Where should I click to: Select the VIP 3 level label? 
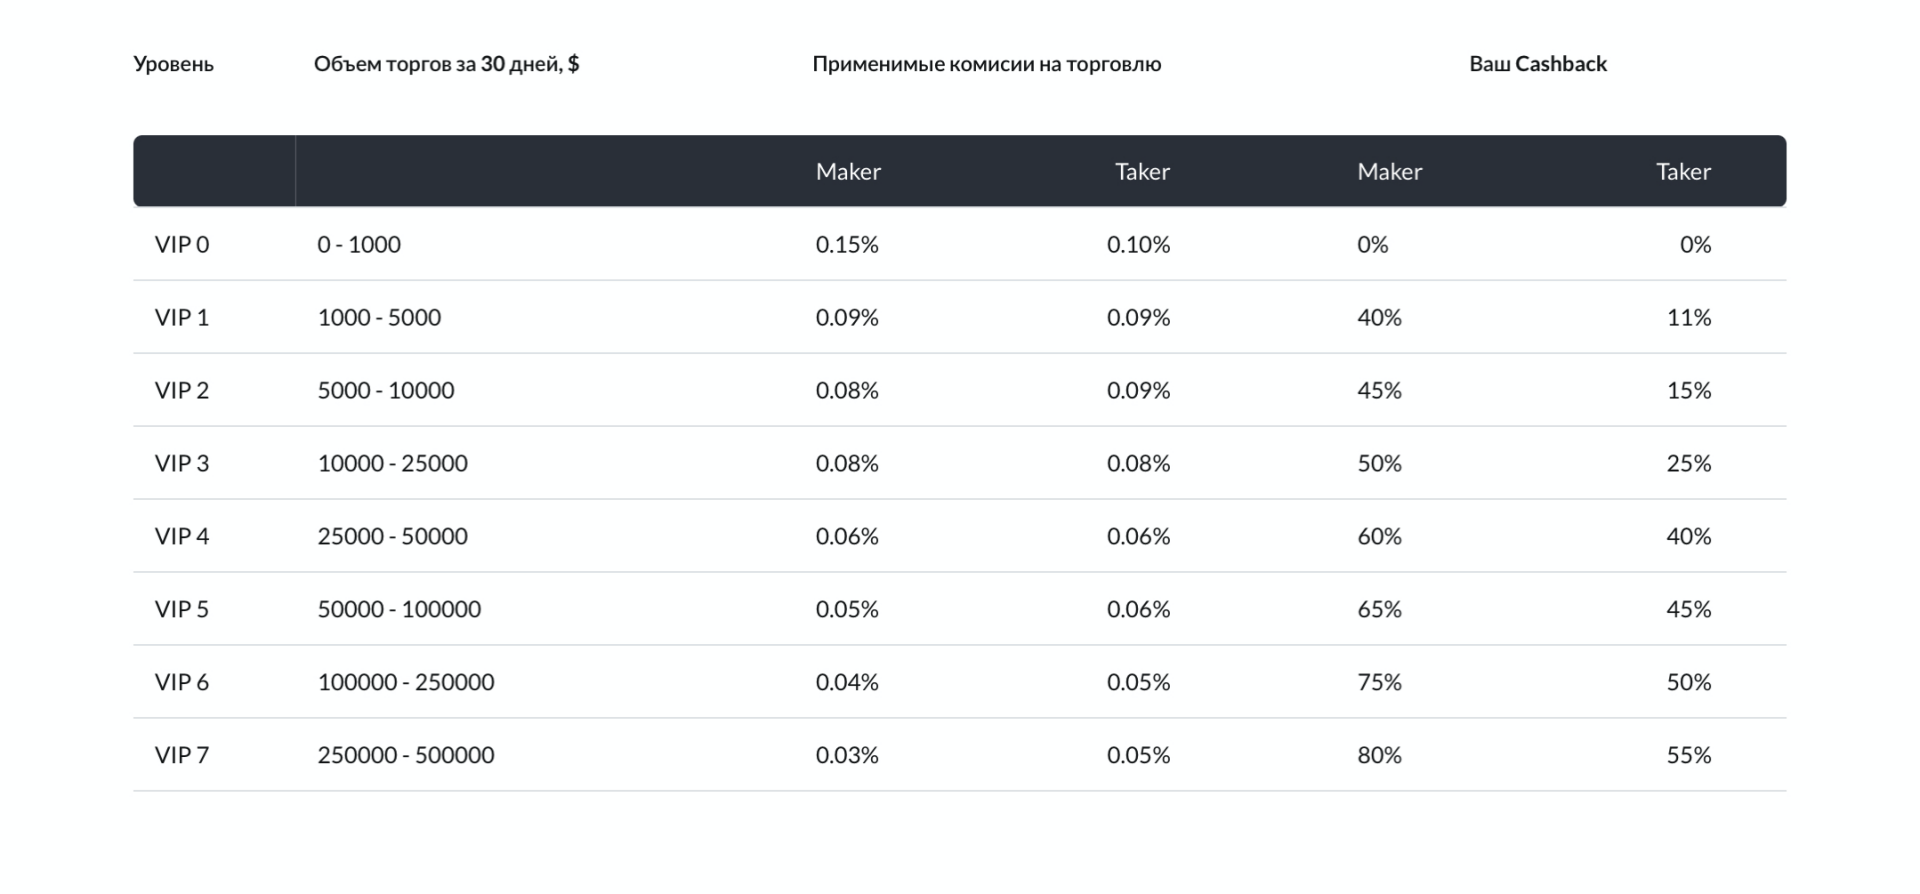(182, 464)
